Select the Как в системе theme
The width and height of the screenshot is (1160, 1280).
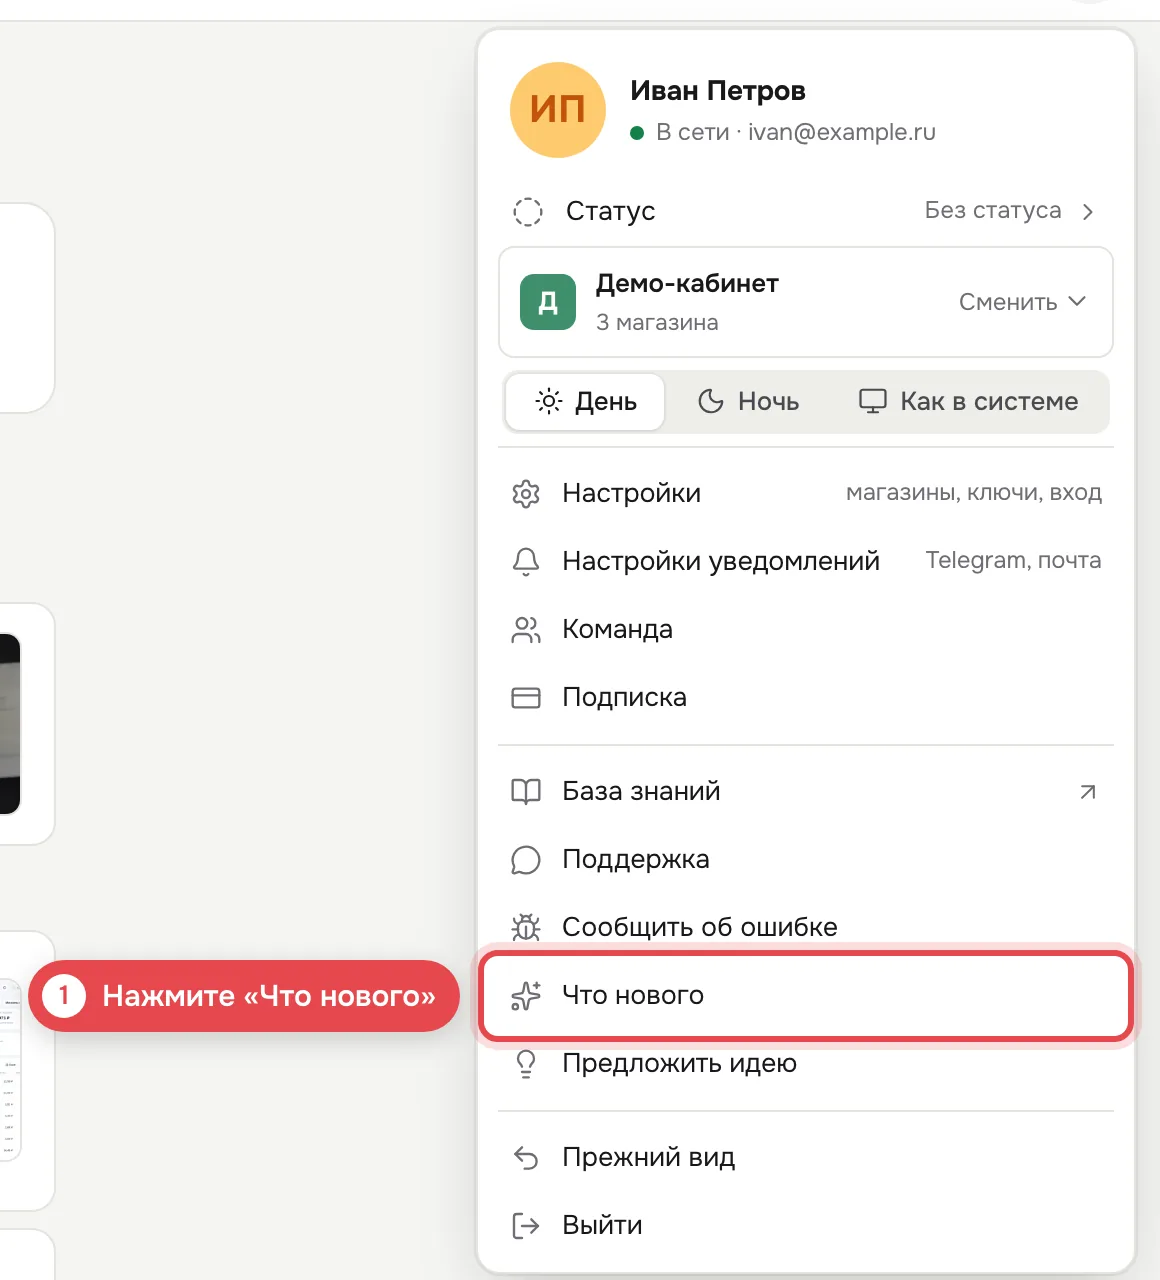[969, 402]
